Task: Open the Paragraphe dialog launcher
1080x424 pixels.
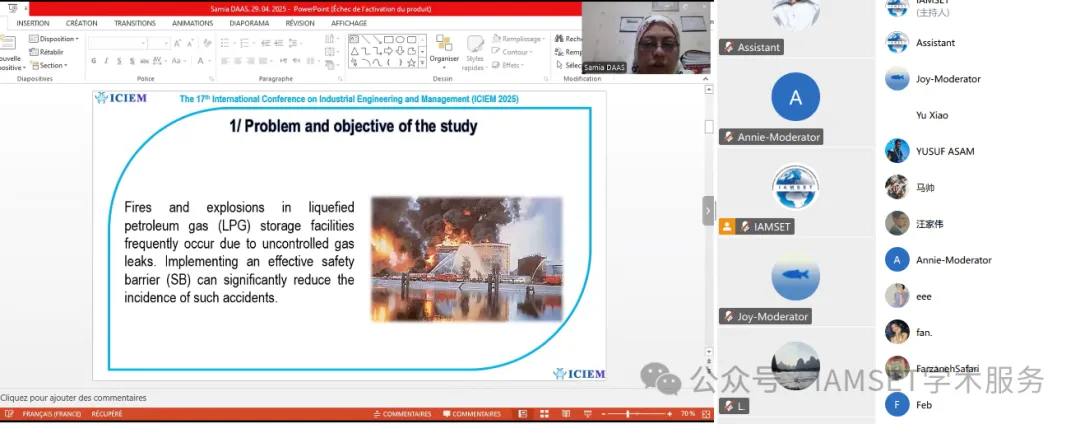Action: (340, 79)
